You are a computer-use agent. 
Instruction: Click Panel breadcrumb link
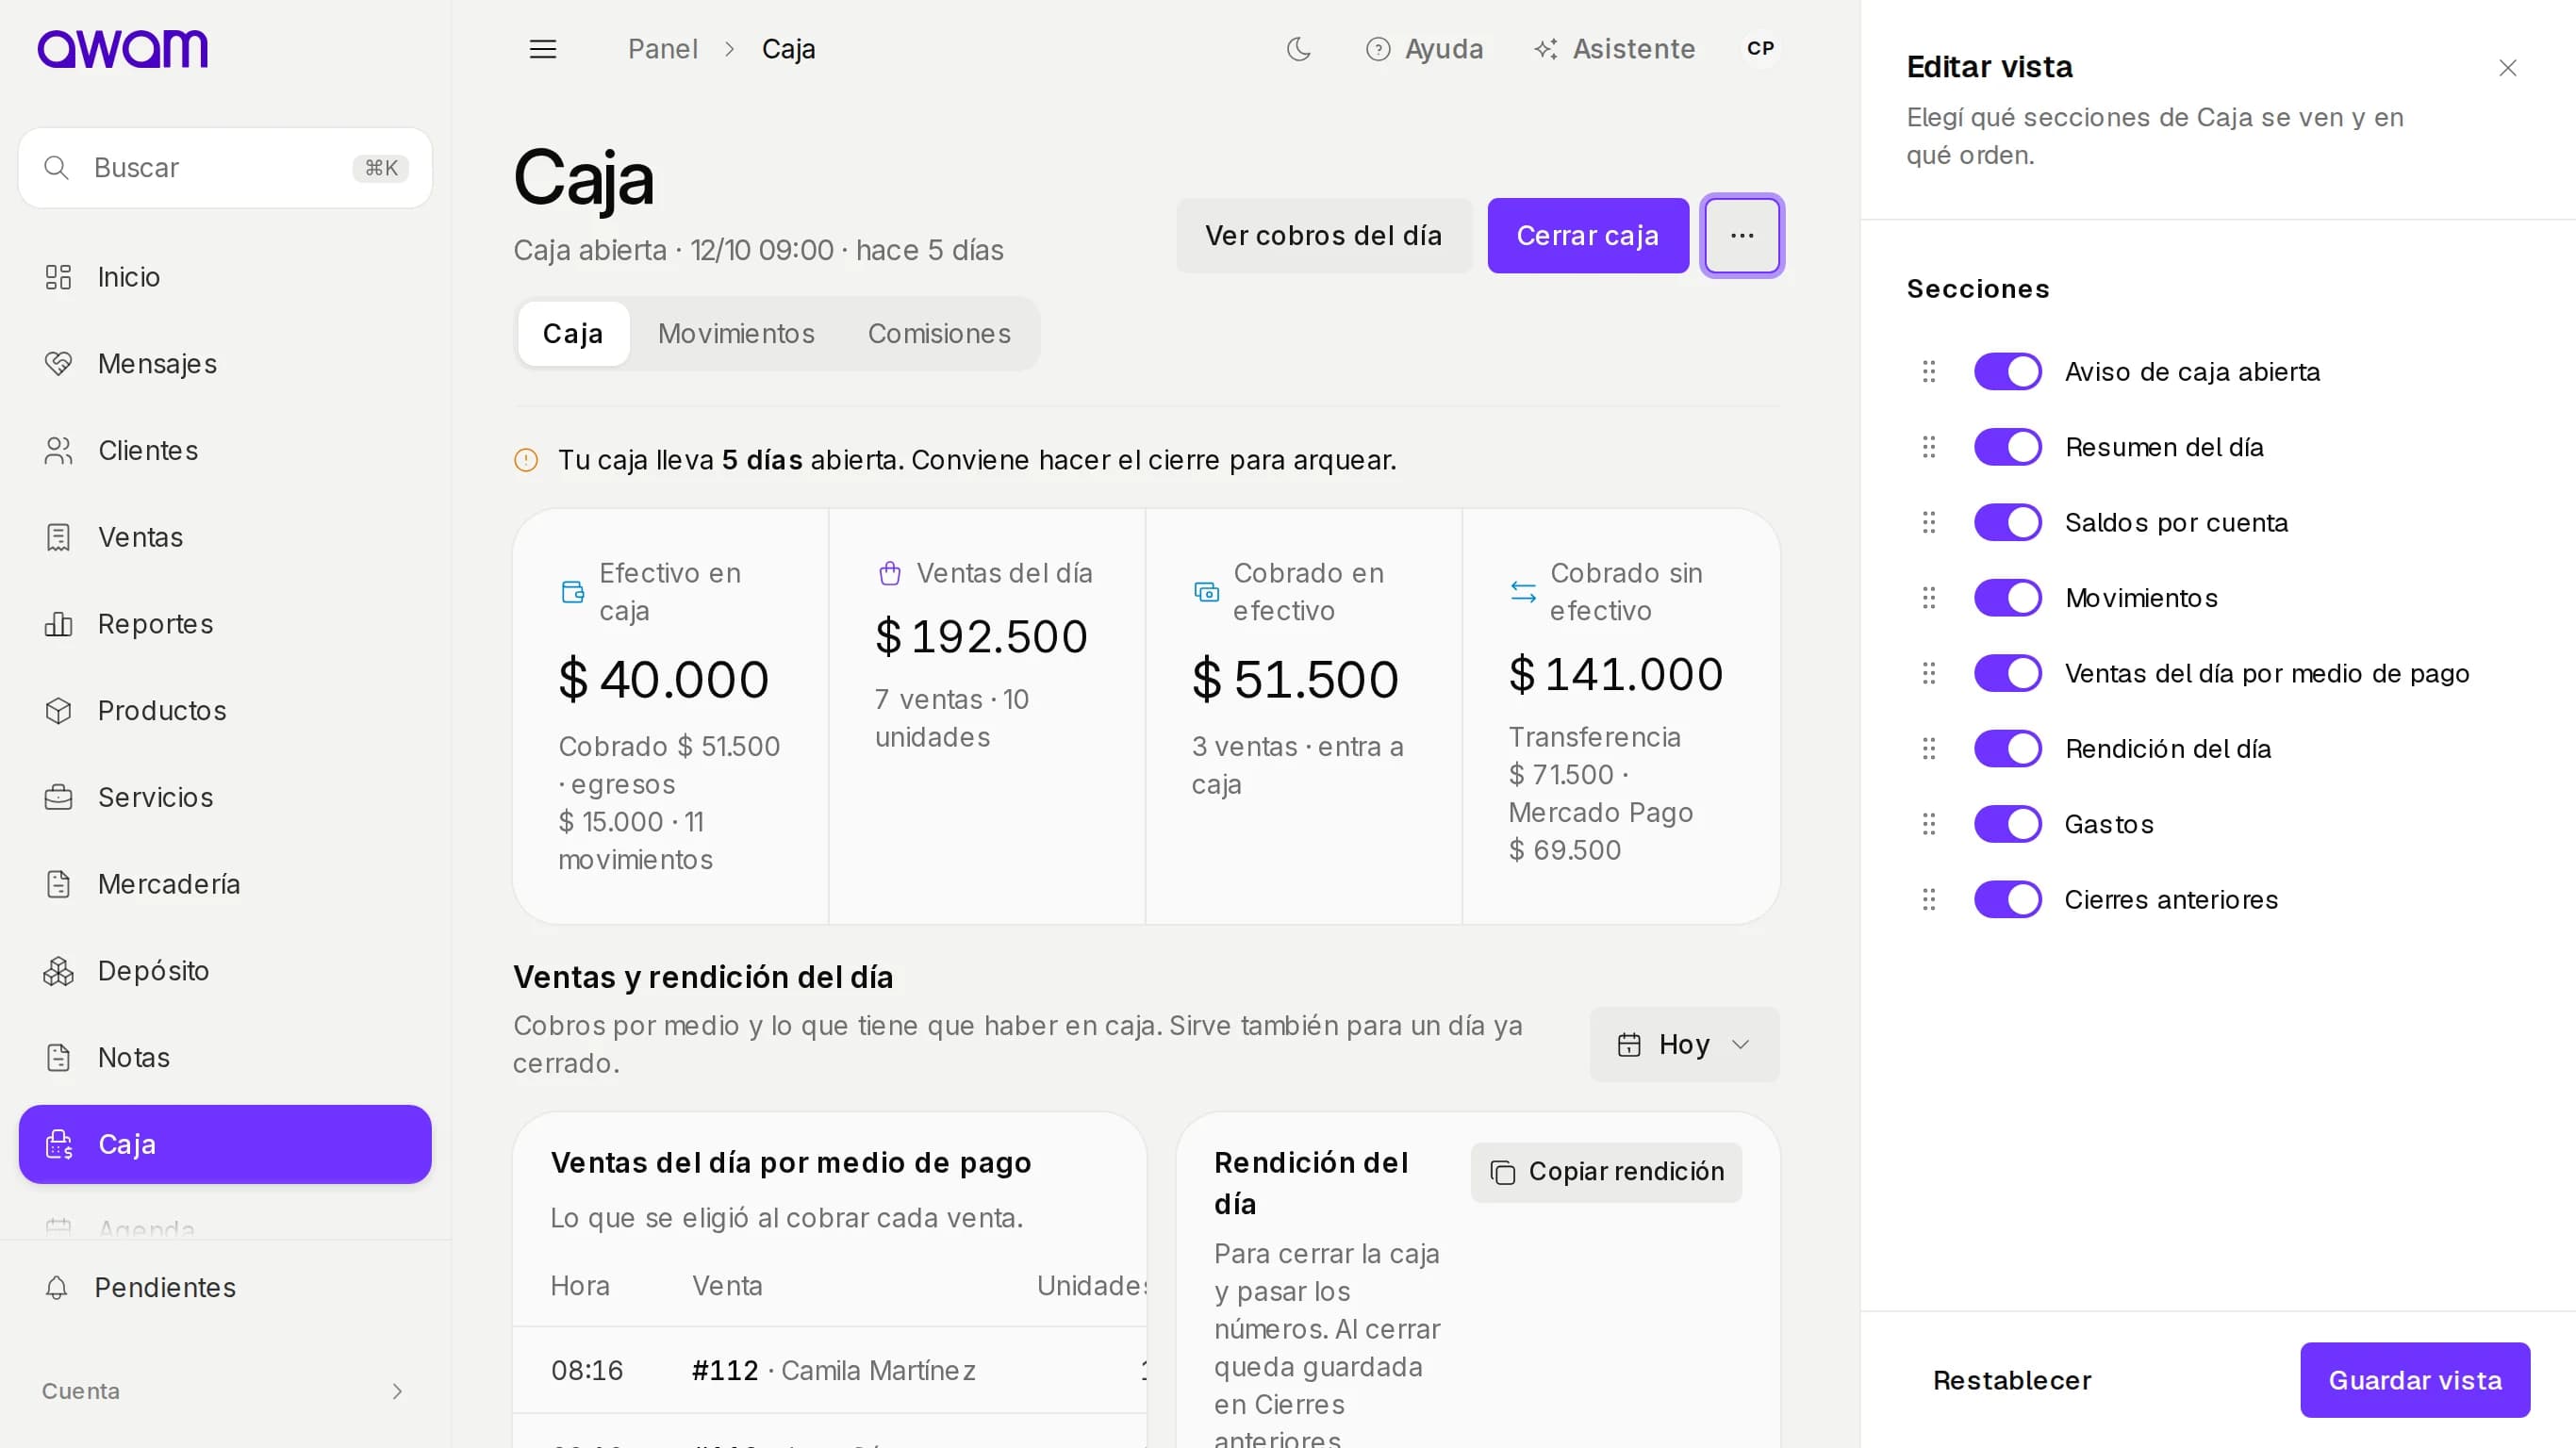pyautogui.click(x=662, y=49)
